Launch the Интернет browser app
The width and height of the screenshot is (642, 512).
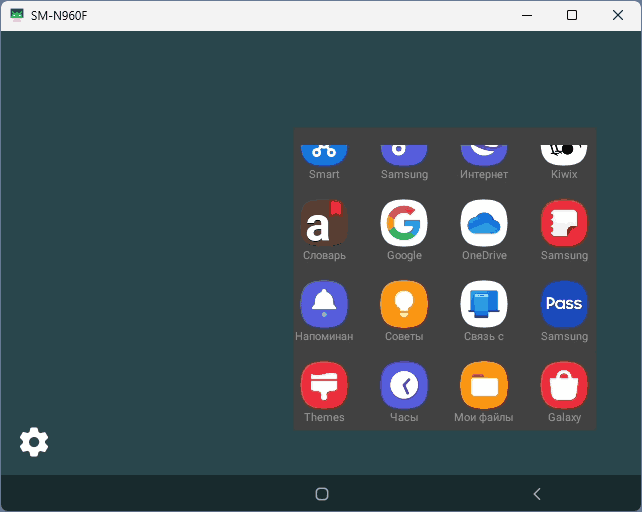pyautogui.click(x=484, y=155)
